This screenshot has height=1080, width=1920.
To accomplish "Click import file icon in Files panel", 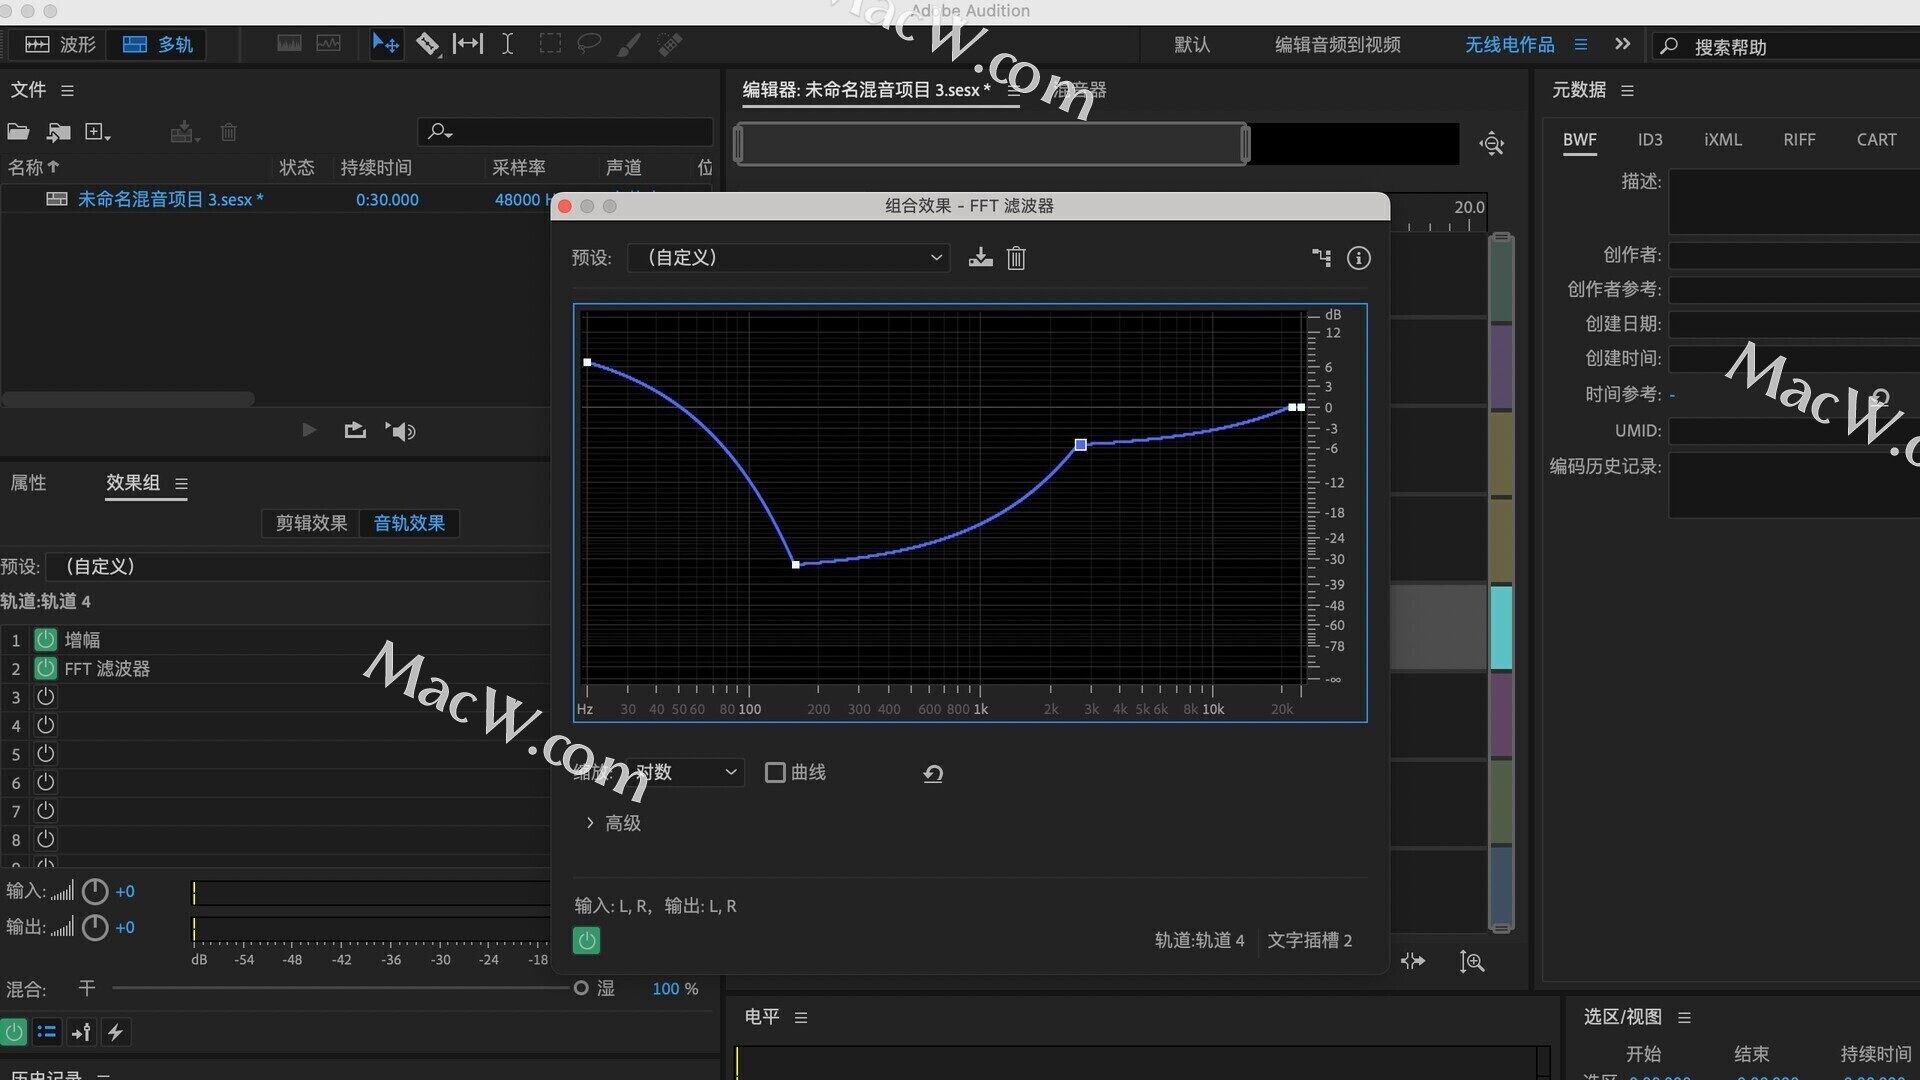I will (x=58, y=132).
